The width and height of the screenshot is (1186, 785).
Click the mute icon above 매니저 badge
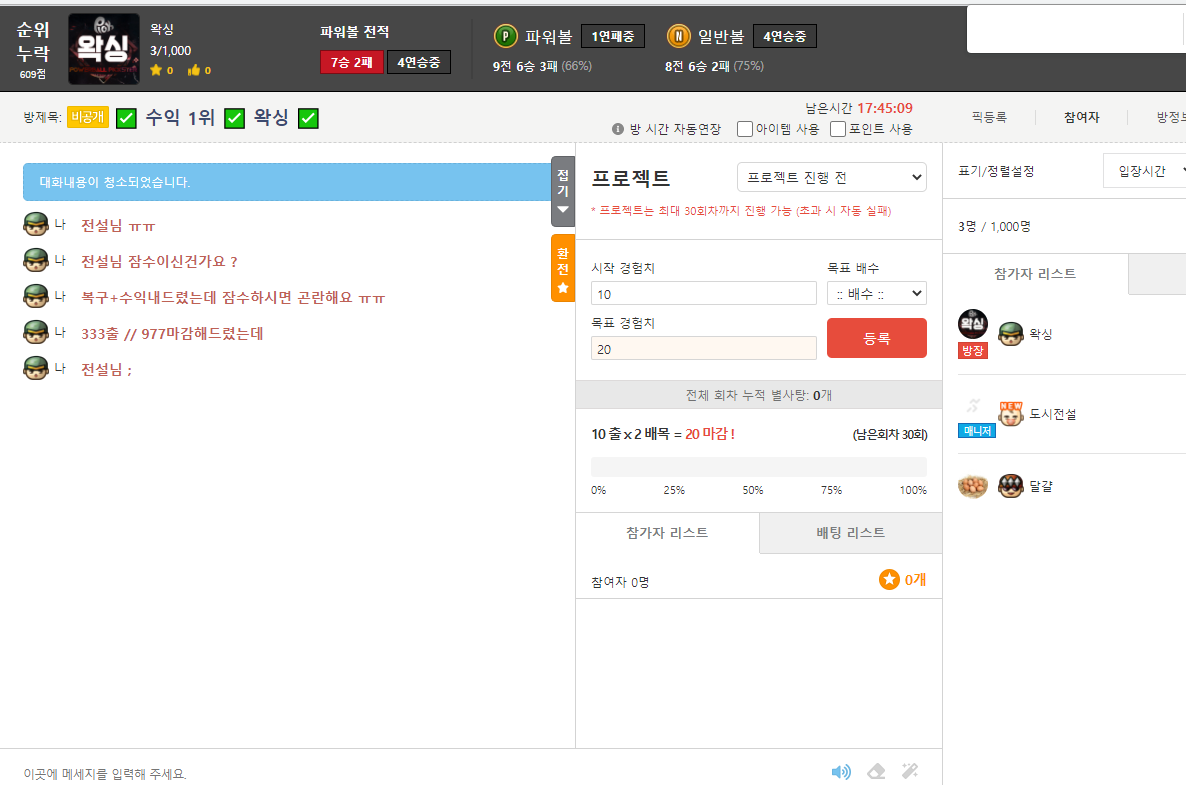tap(973, 405)
